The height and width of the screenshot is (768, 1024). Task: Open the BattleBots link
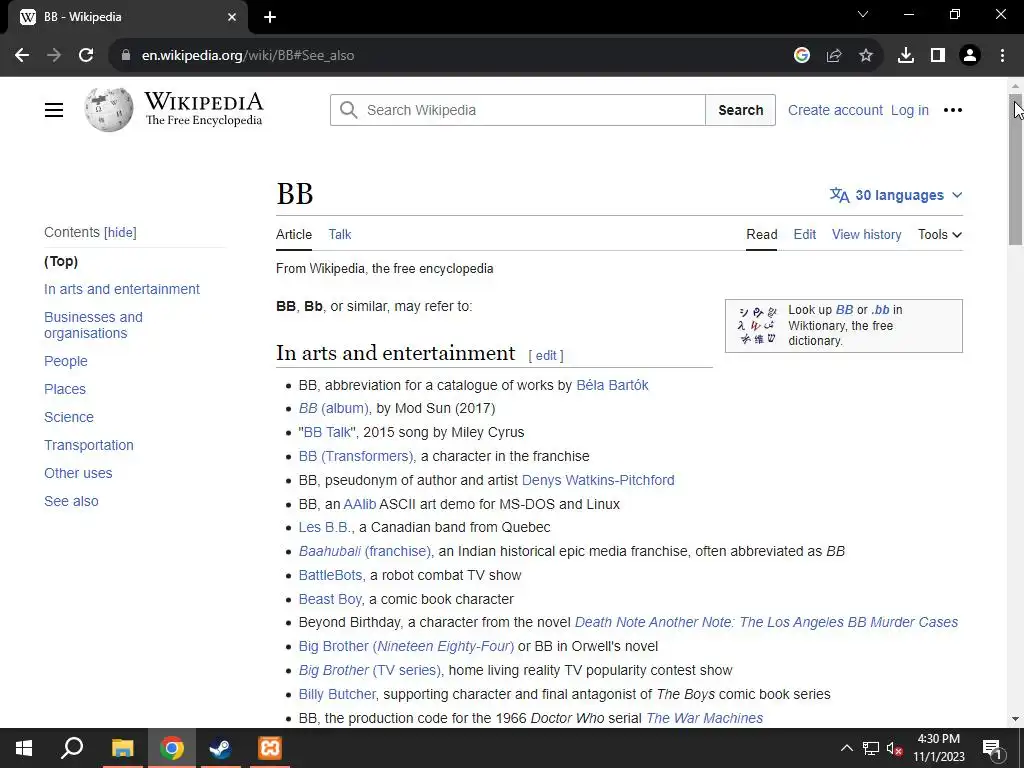[330, 575]
